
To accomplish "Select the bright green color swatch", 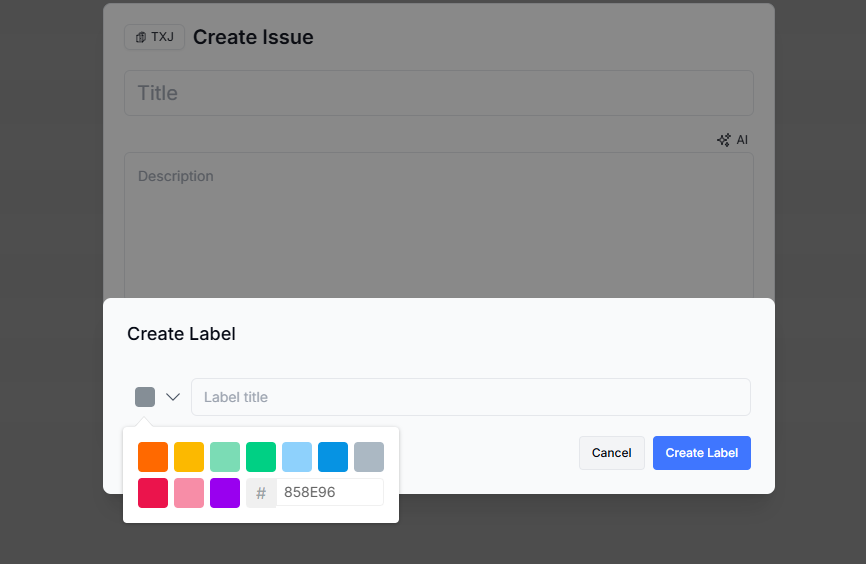I will (261, 457).
